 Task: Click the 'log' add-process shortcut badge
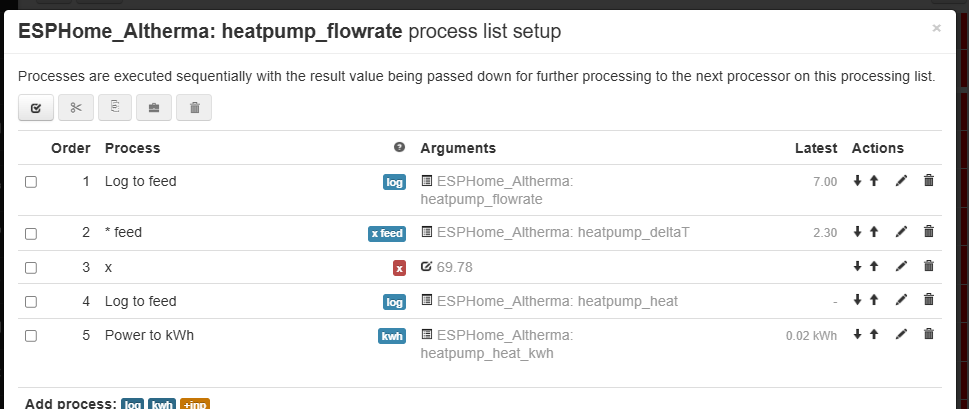[x=132, y=404]
